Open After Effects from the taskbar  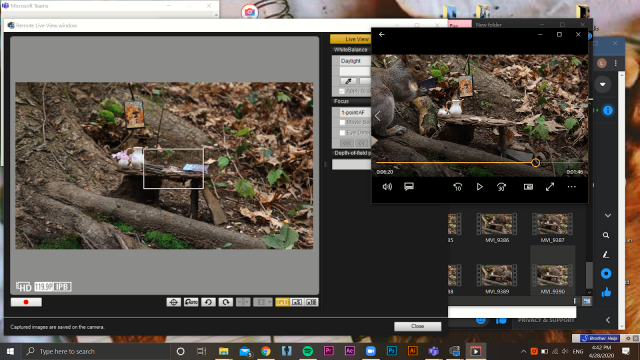[x=350, y=351]
